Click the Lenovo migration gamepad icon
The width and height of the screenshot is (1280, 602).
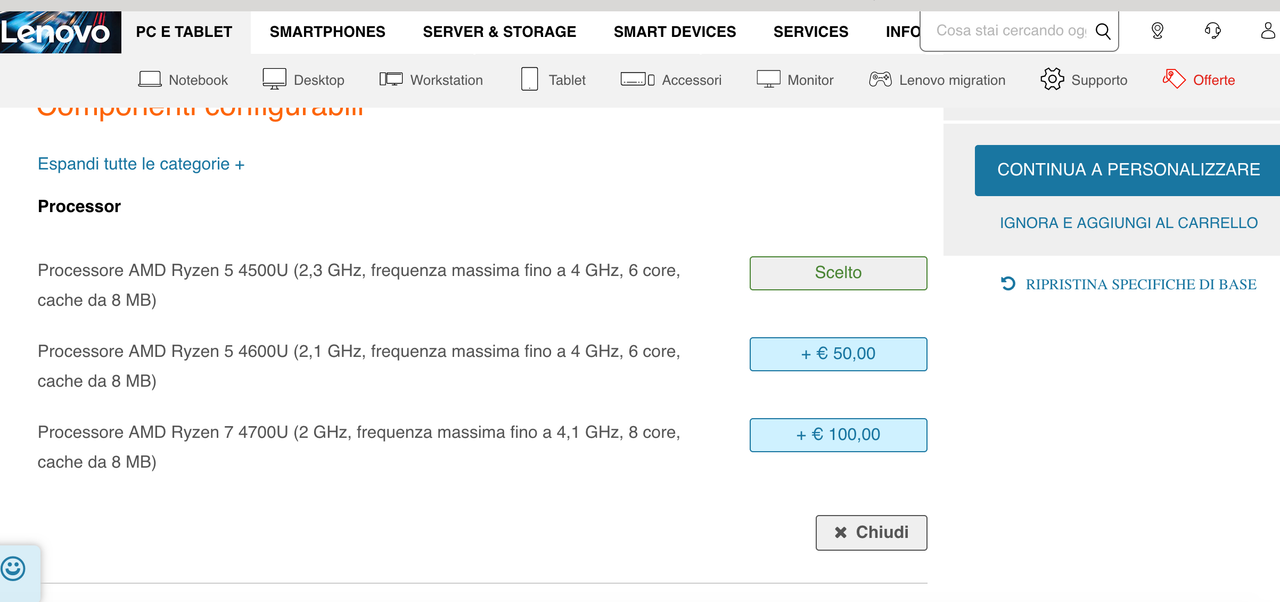[x=880, y=79]
